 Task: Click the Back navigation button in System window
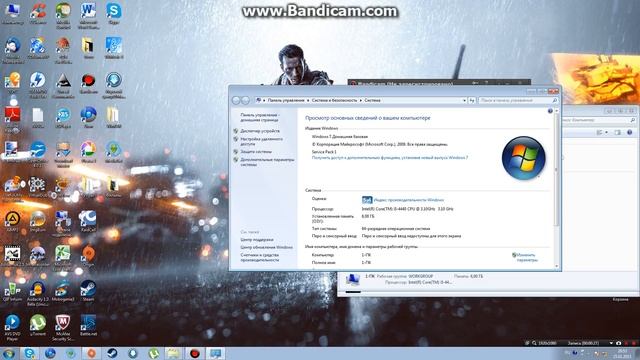click(x=236, y=100)
